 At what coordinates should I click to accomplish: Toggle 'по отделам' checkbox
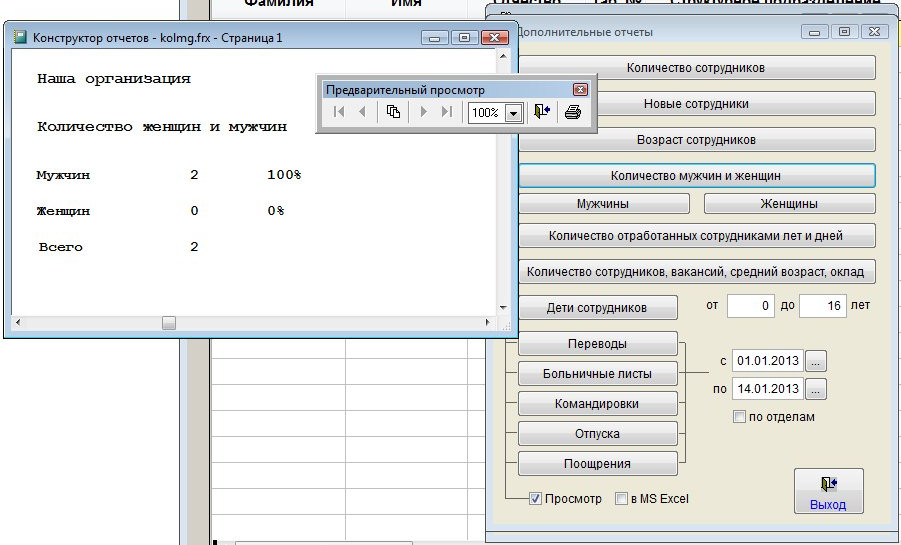tap(740, 417)
